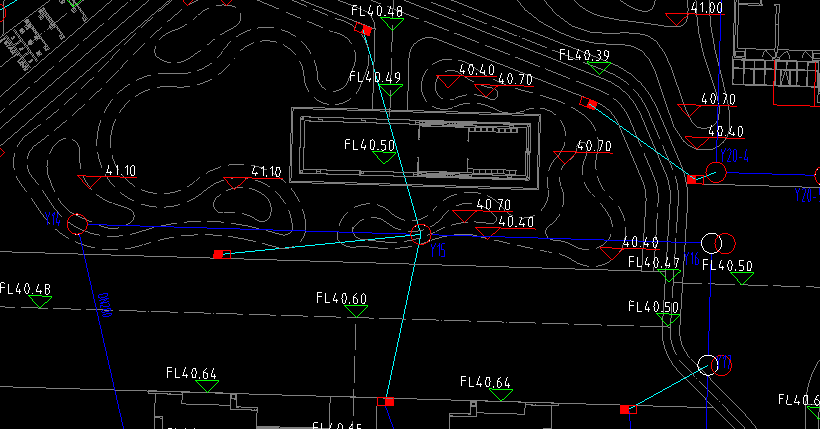Pick the white circle next to Y16
The image size is (820, 429).
pyautogui.click(x=711, y=243)
